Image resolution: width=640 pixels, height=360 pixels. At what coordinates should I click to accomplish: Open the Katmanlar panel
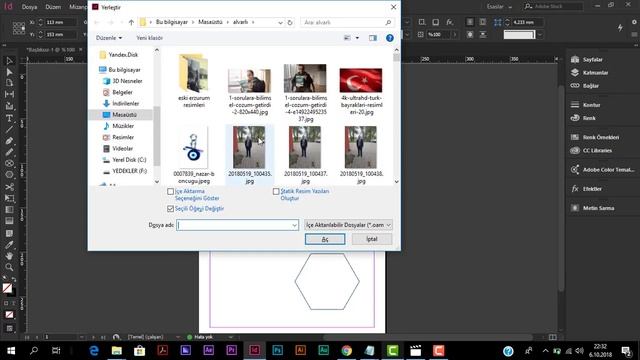tap(589, 73)
